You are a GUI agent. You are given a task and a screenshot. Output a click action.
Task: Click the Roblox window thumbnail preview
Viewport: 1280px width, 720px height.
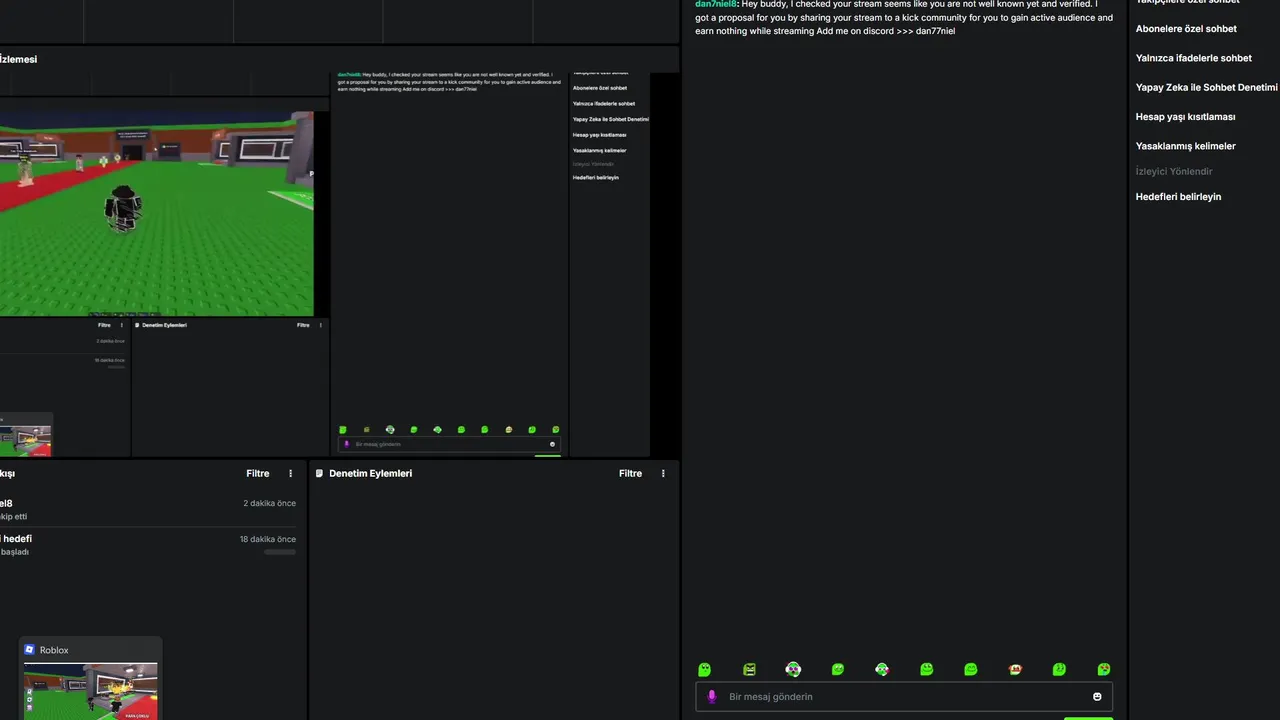(90, 691)
